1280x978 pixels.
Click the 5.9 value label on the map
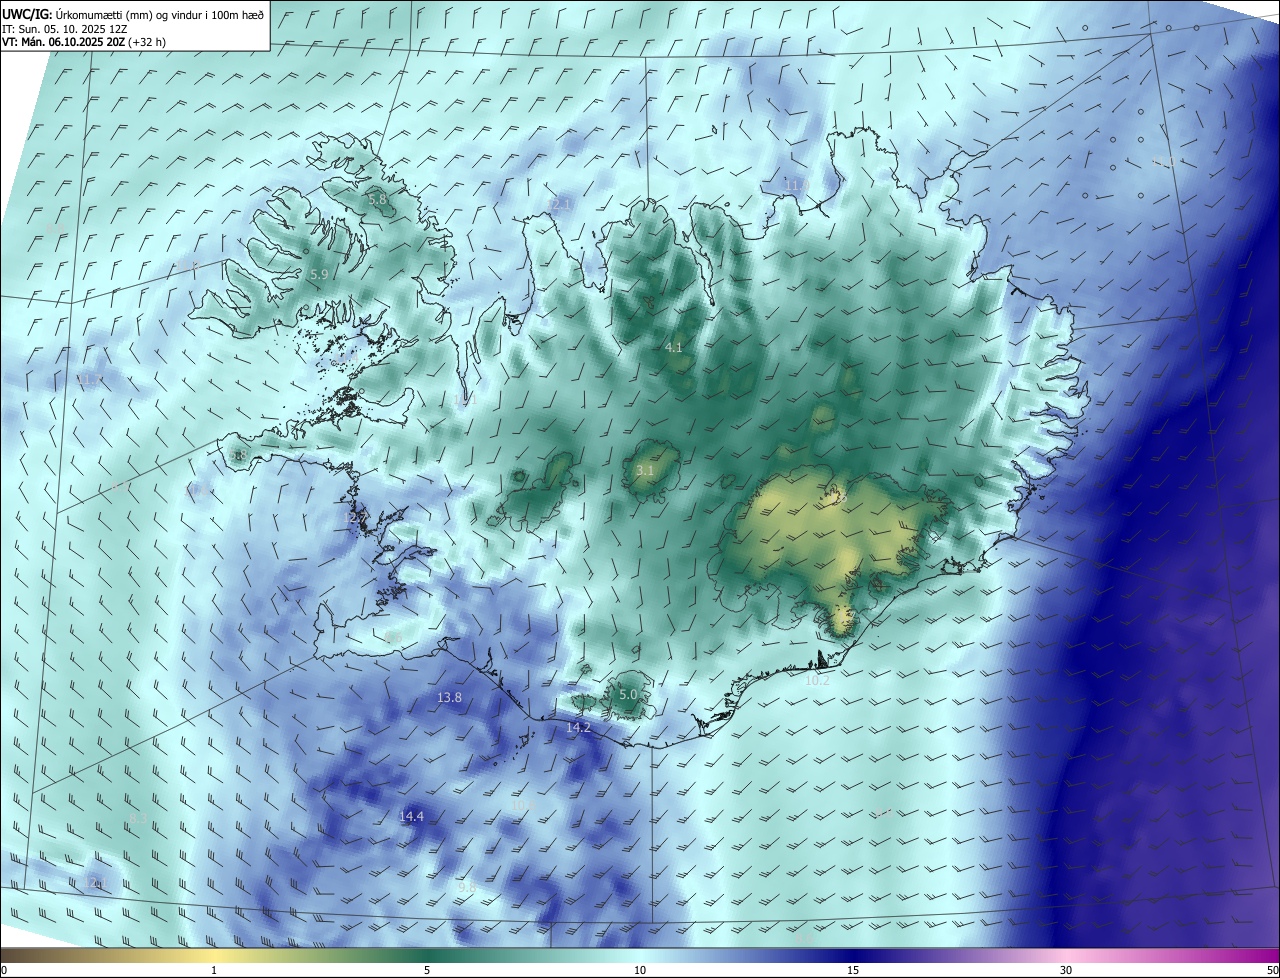(x=320, y=274)
